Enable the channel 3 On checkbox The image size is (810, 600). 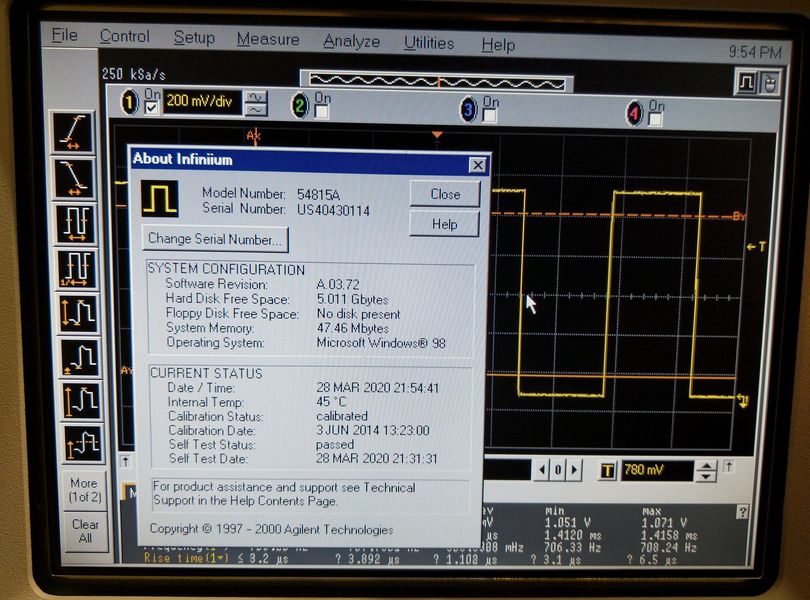click(x=489, y=116)
